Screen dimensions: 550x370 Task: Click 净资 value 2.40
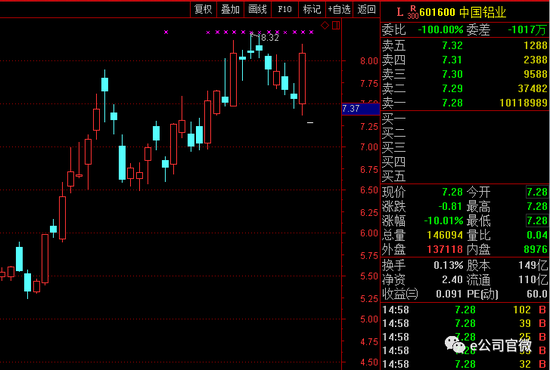[452, 280]
